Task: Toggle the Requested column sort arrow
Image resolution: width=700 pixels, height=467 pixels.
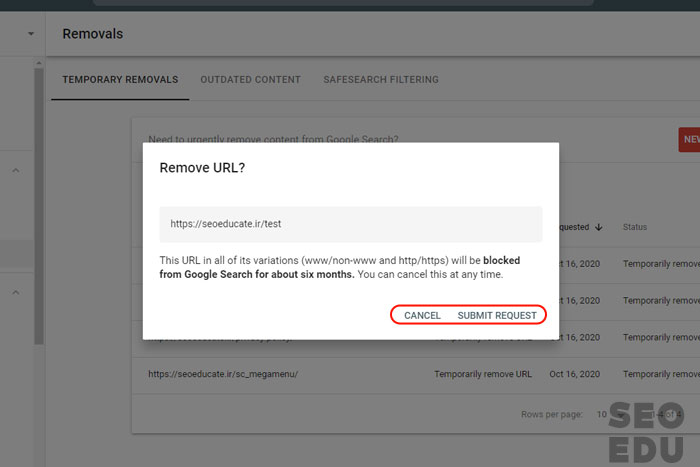Action: [x=599, y=227]
